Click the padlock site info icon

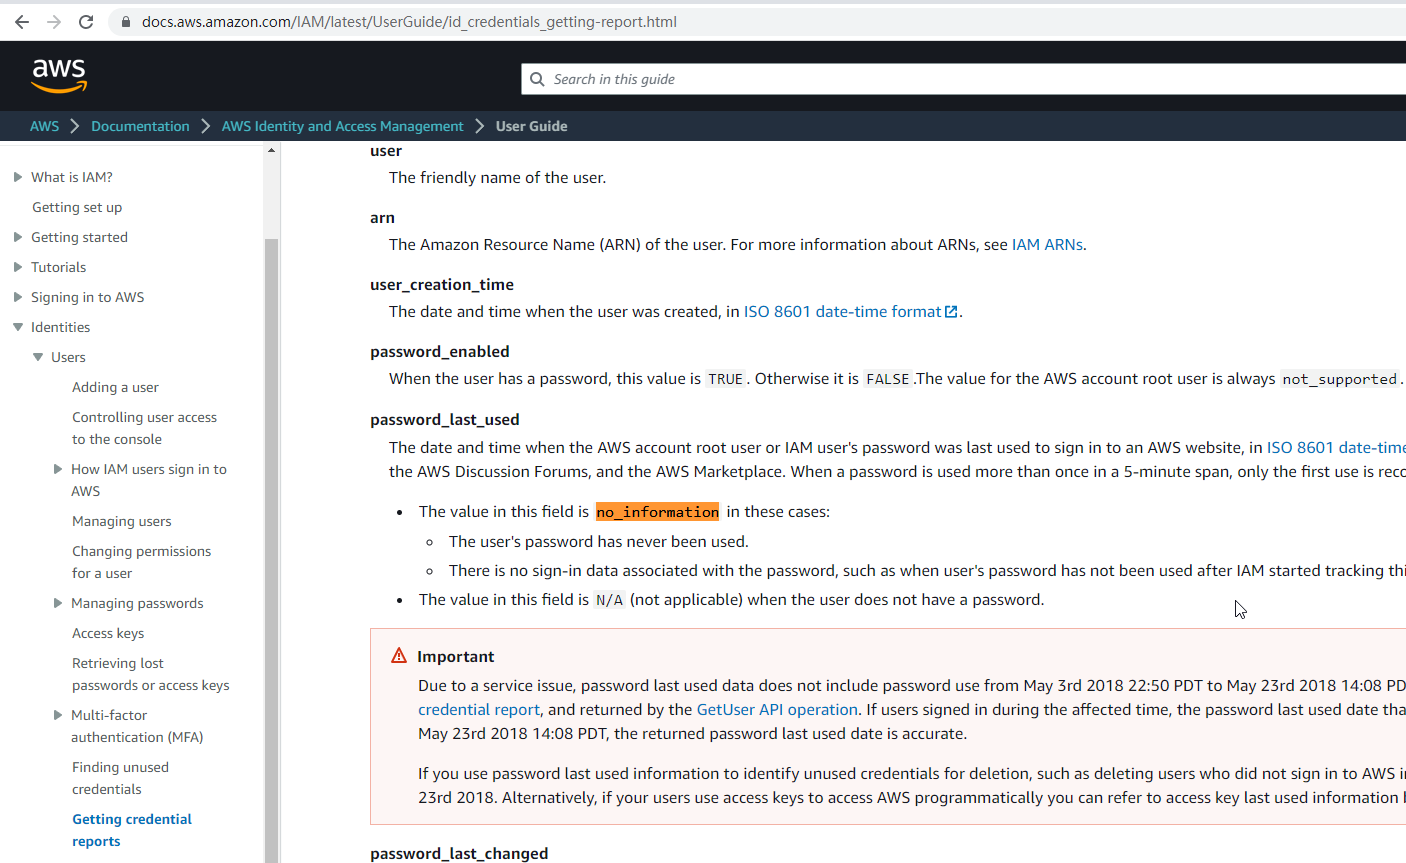coord(125,21)
